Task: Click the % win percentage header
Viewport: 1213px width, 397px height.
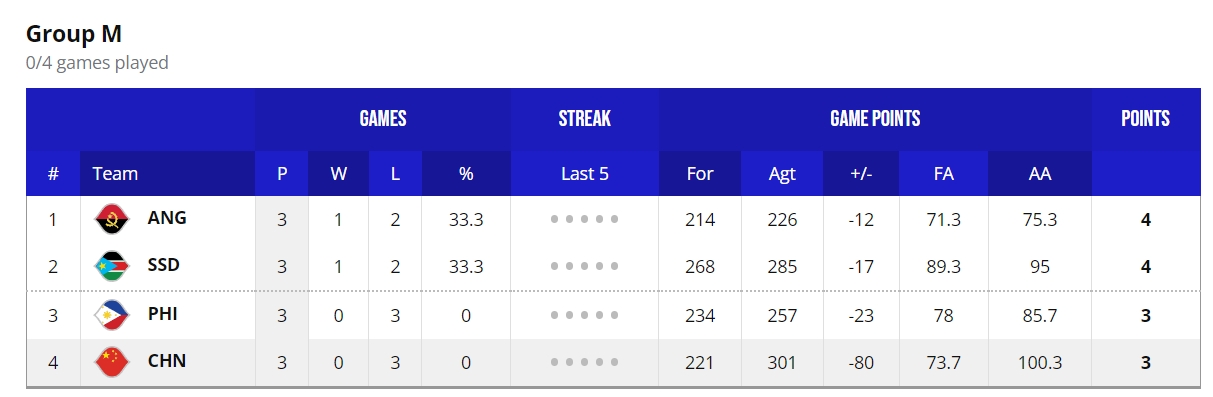Action: 466,173
